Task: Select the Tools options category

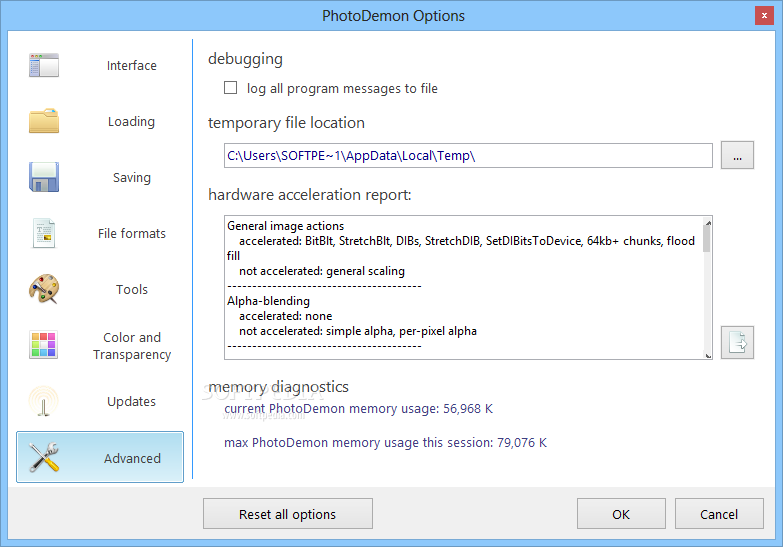Action: point(100,289)
